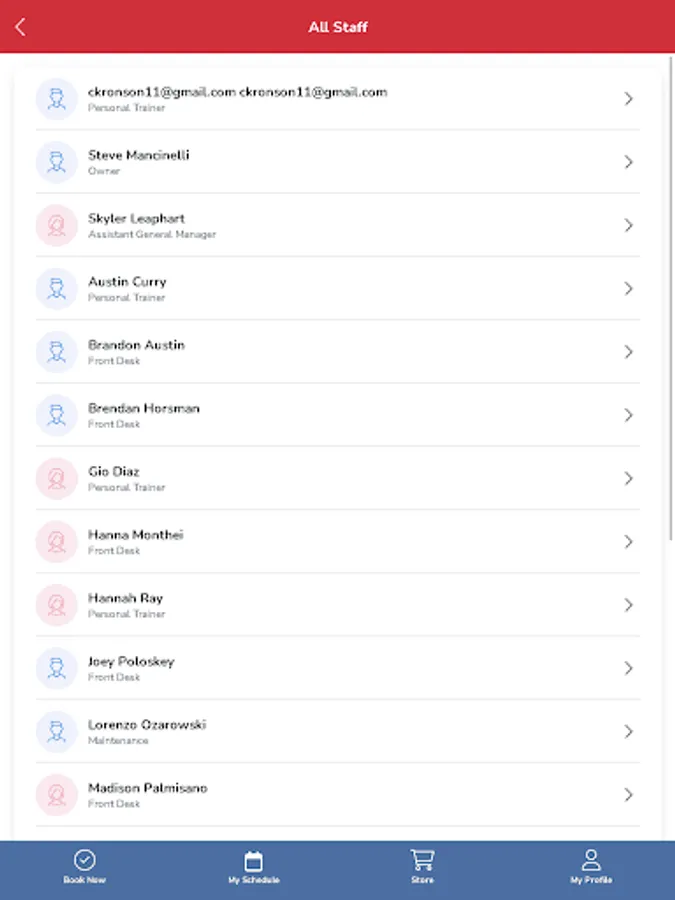Tap Skyler Leaphart's pink avatar icon

point(57,225)
